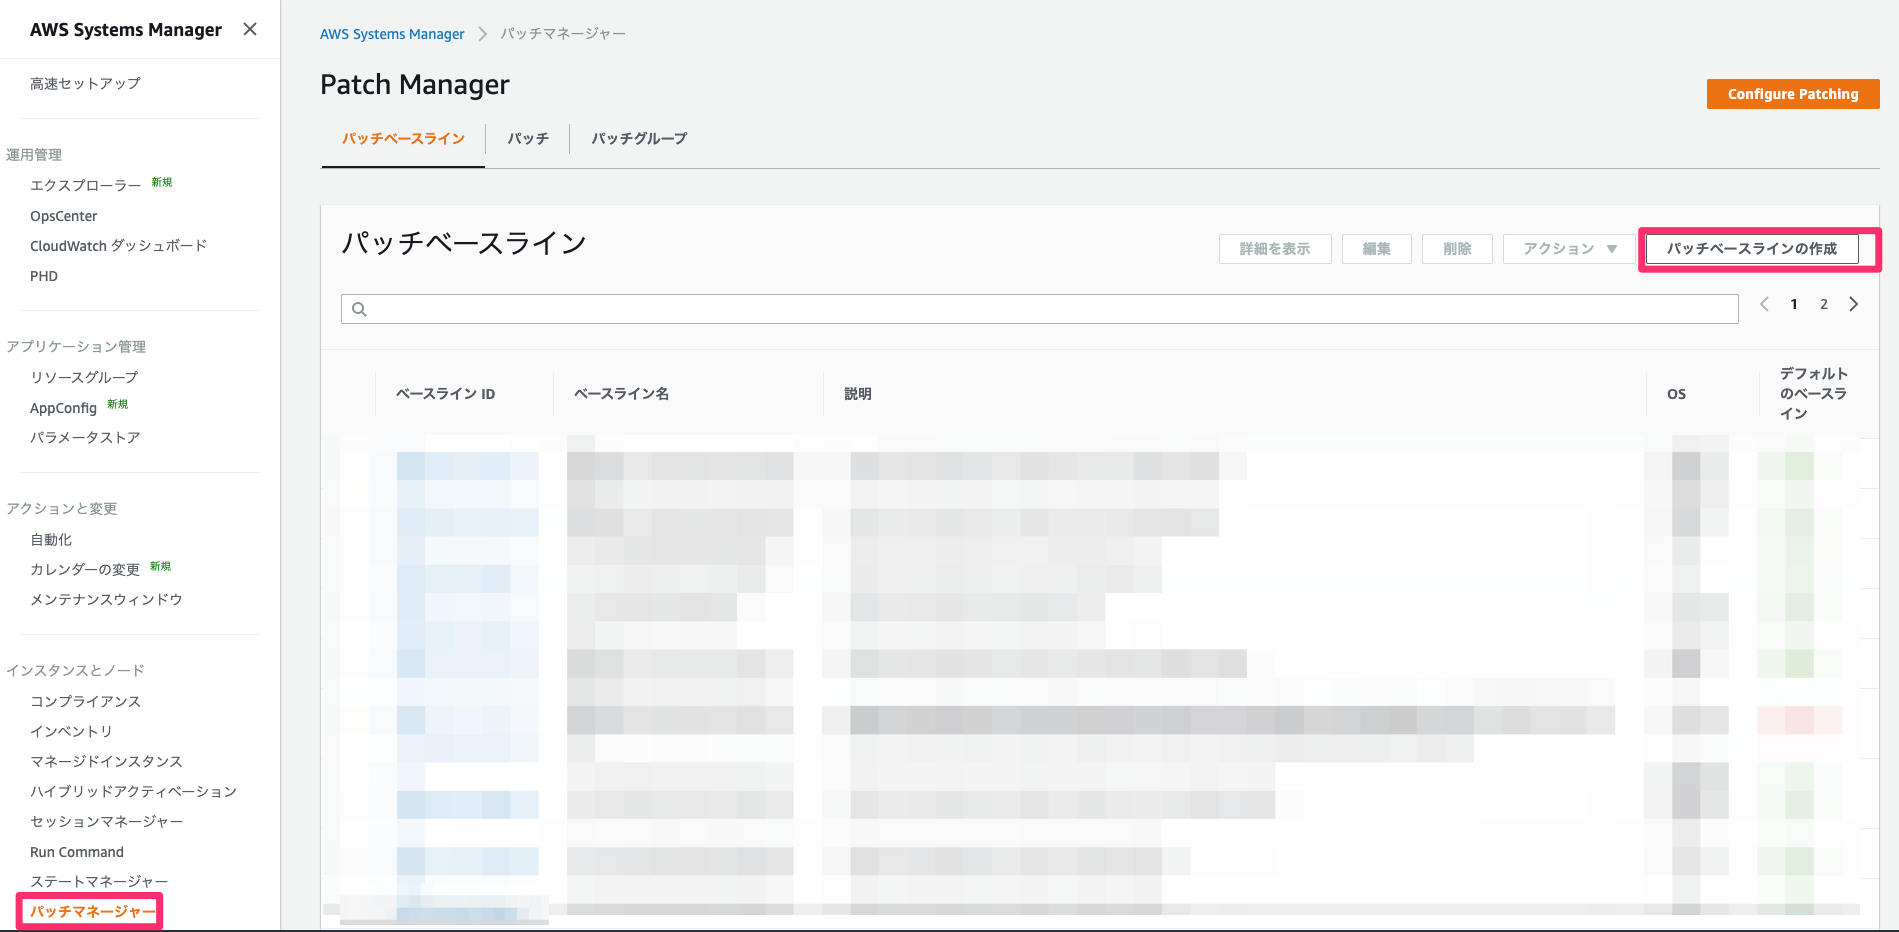Open ステートマネージャー in sidebar
1899x932 pixels.
tap(99, 882)
